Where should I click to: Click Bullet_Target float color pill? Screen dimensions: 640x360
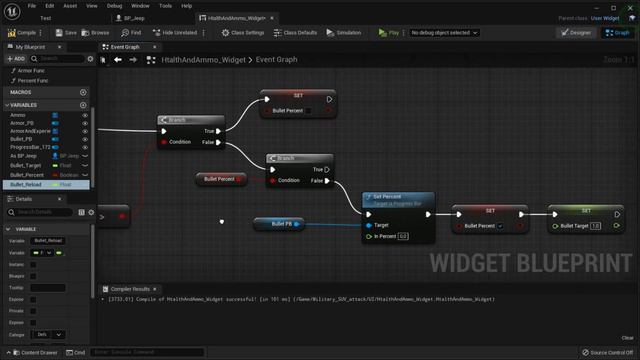coord(55,166)
